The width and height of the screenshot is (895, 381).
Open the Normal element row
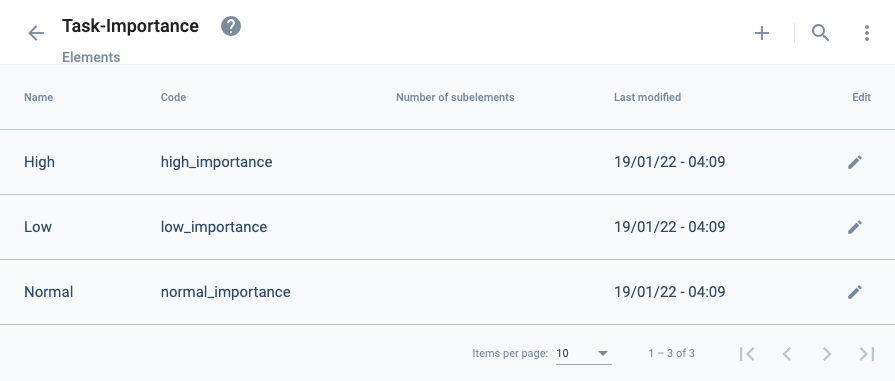[448, 292]
